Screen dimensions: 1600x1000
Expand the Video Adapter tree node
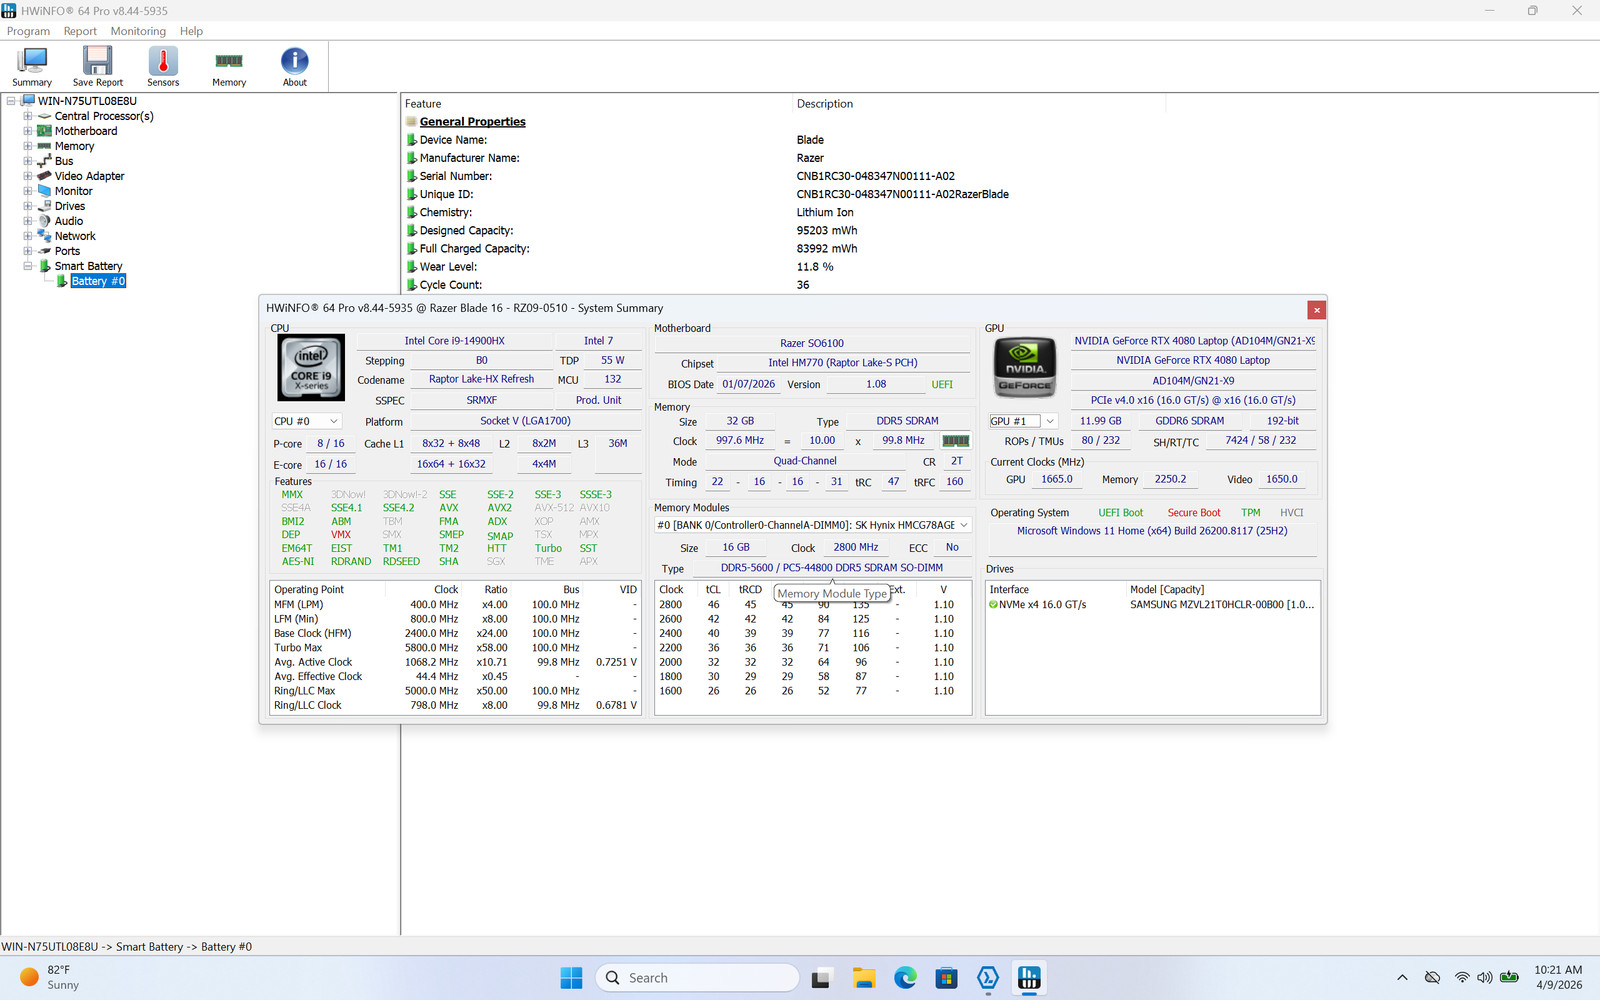click(28, 176)
